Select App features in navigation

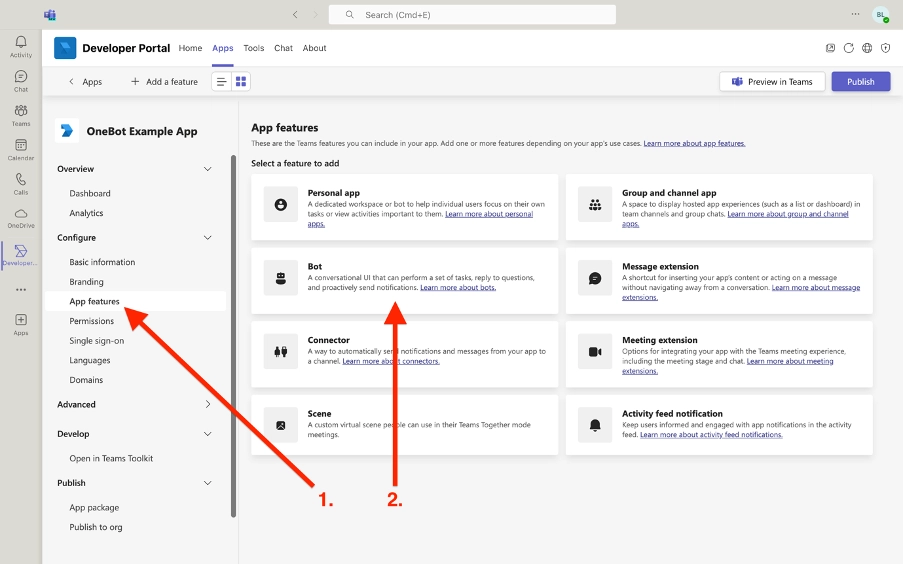pyautogui.click(x=136, y=301)
